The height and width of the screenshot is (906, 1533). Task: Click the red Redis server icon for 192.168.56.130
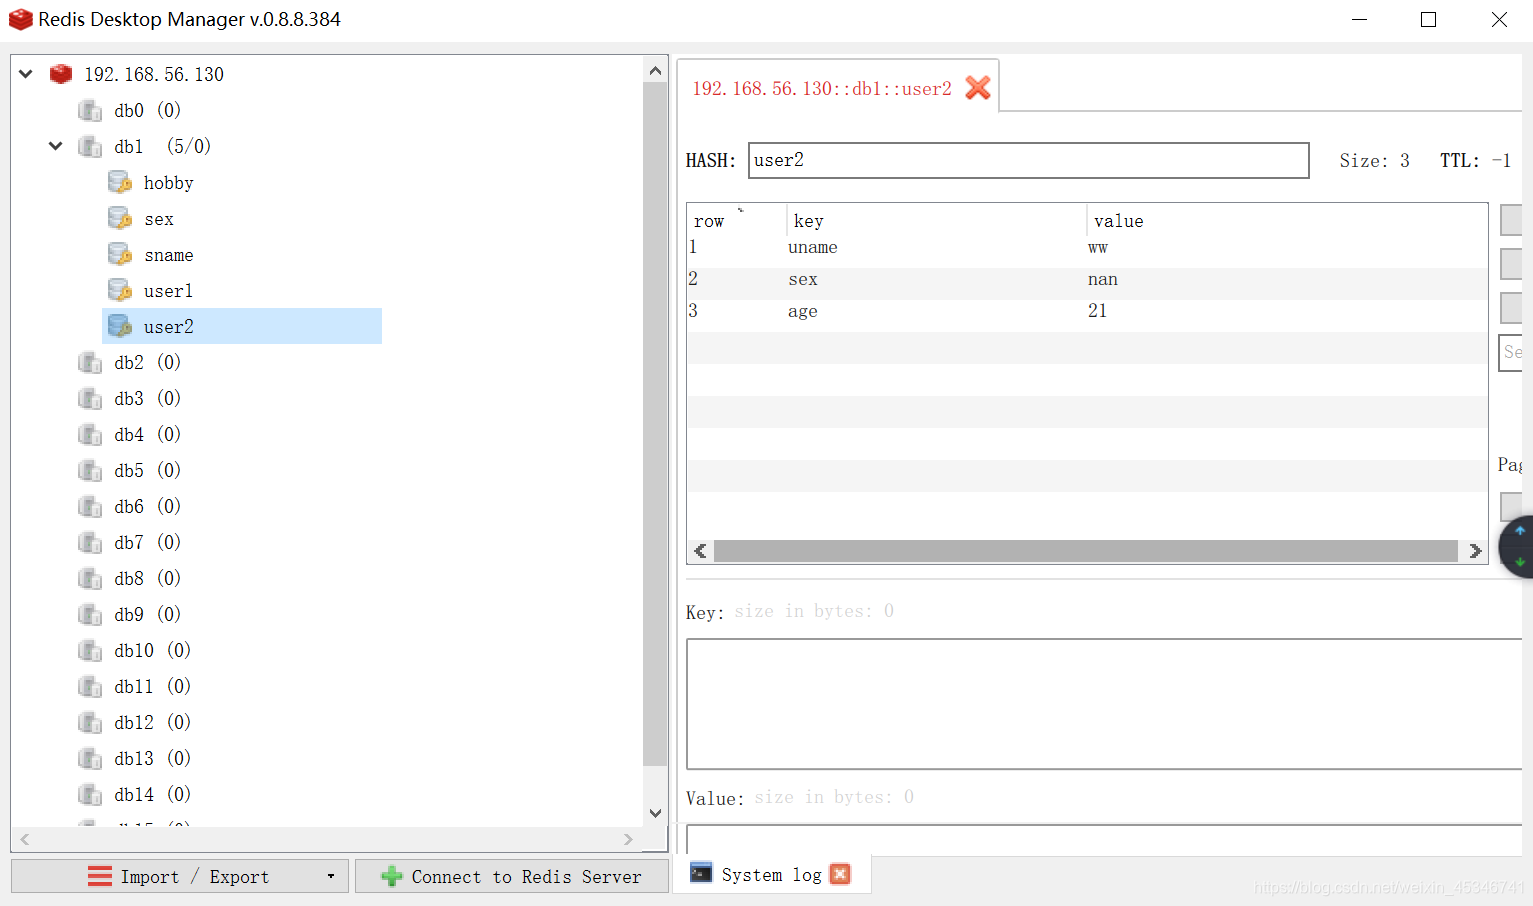[61, 74]
